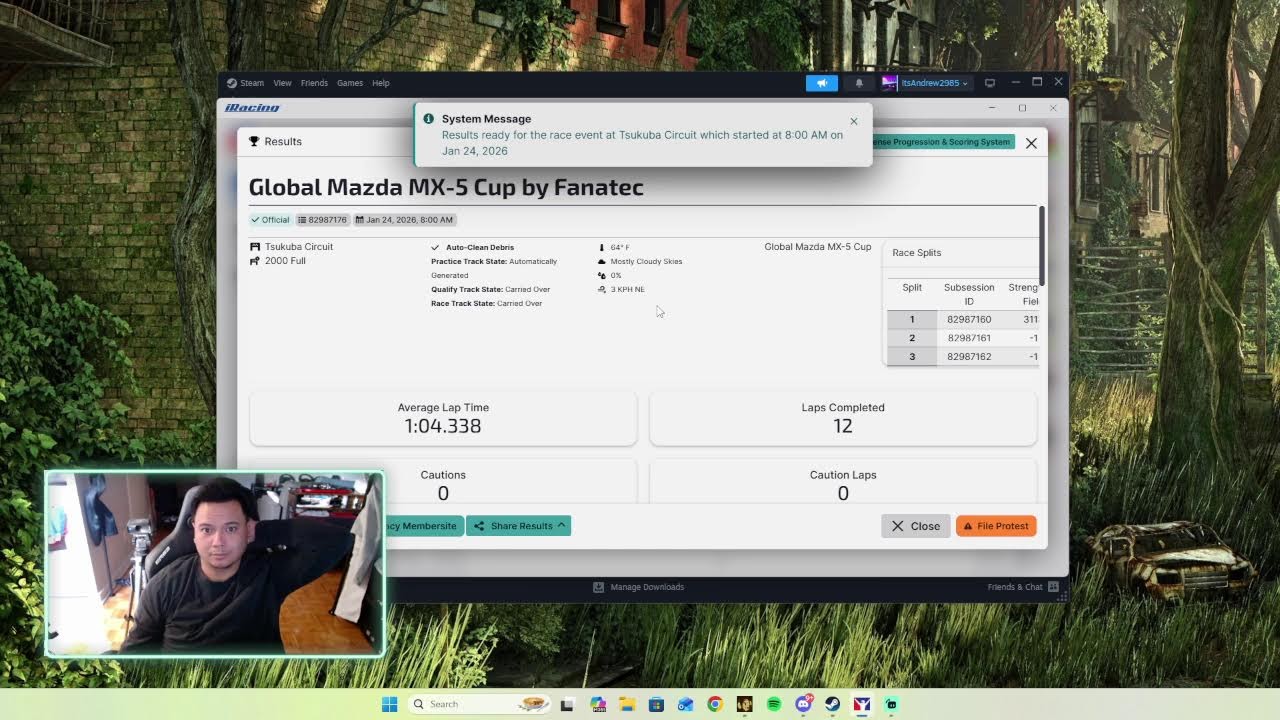Click the Subsession ID column header
The width and height of the screenshot is (1280, 720).
(969, 294)
